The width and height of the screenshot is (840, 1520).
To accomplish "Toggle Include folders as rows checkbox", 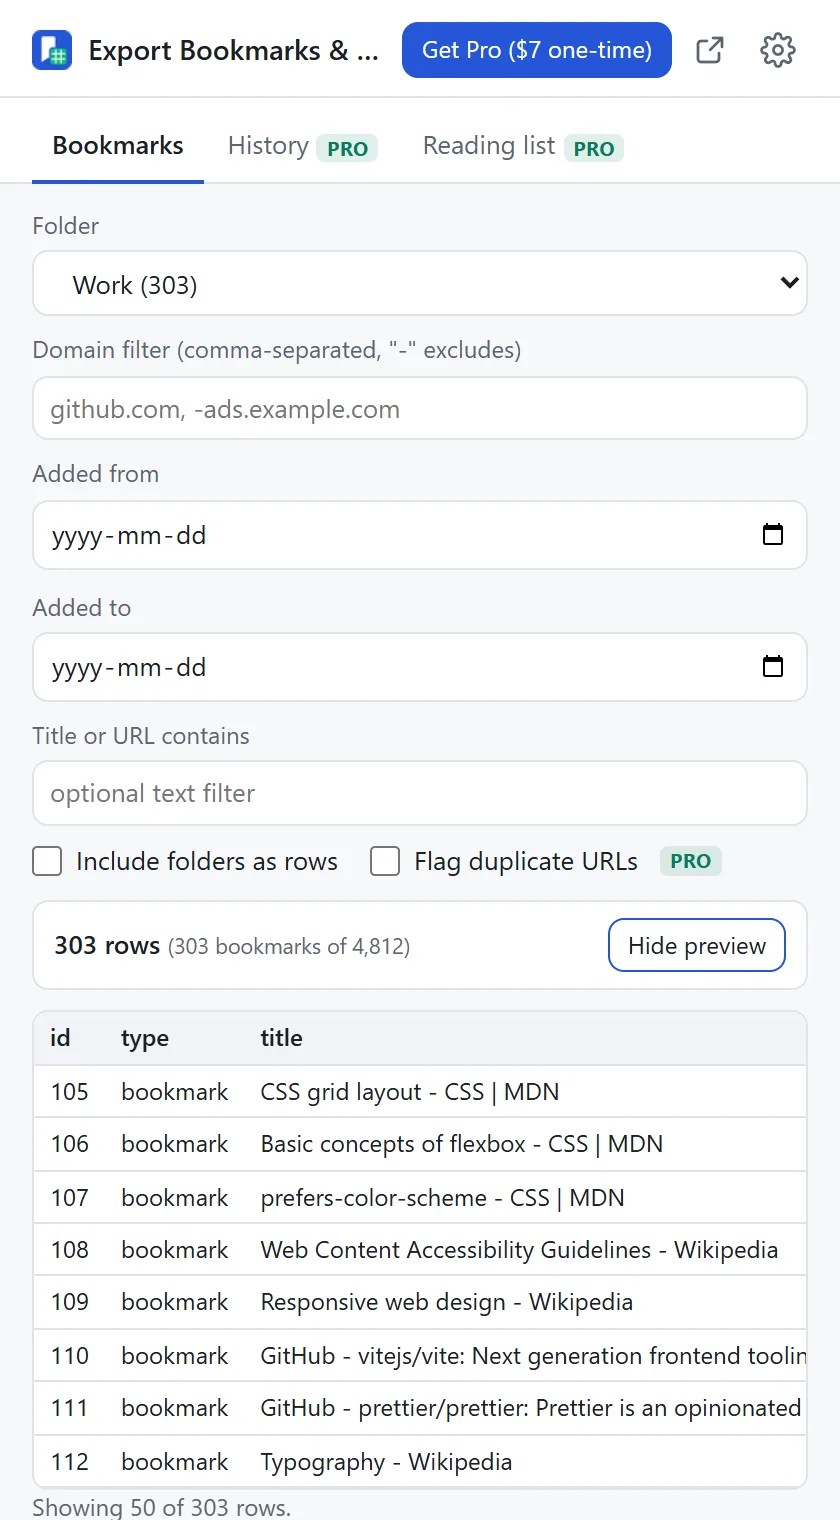I will (47, 861).
